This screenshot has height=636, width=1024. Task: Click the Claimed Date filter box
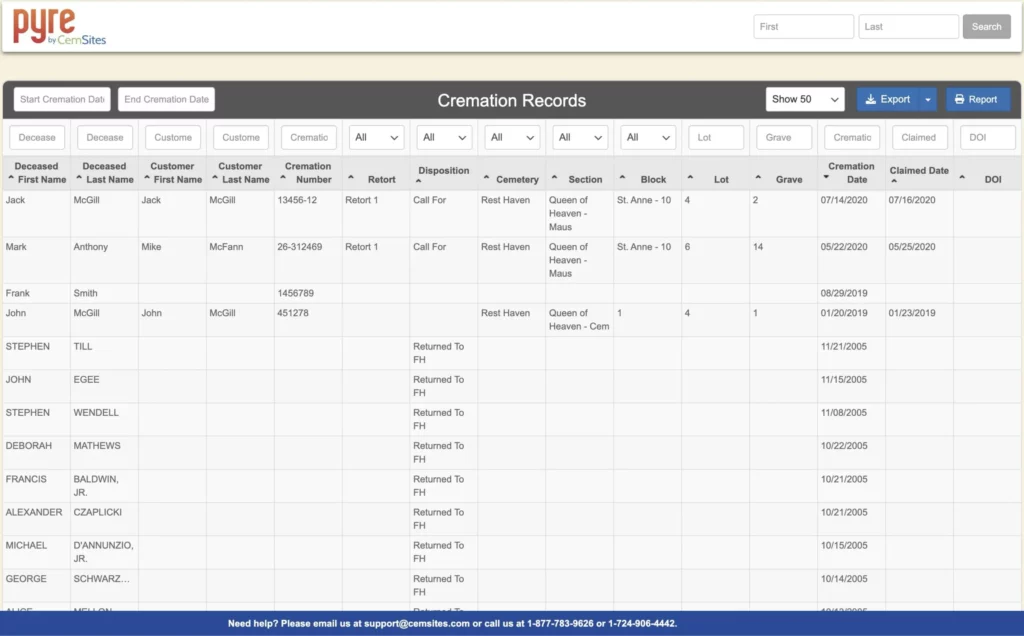click(x=920, y=138)
